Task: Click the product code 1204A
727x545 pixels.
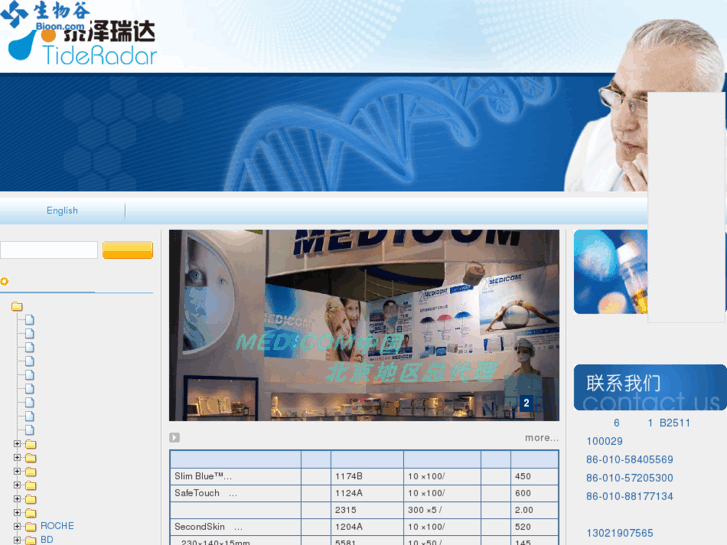Action: point(349,527)
